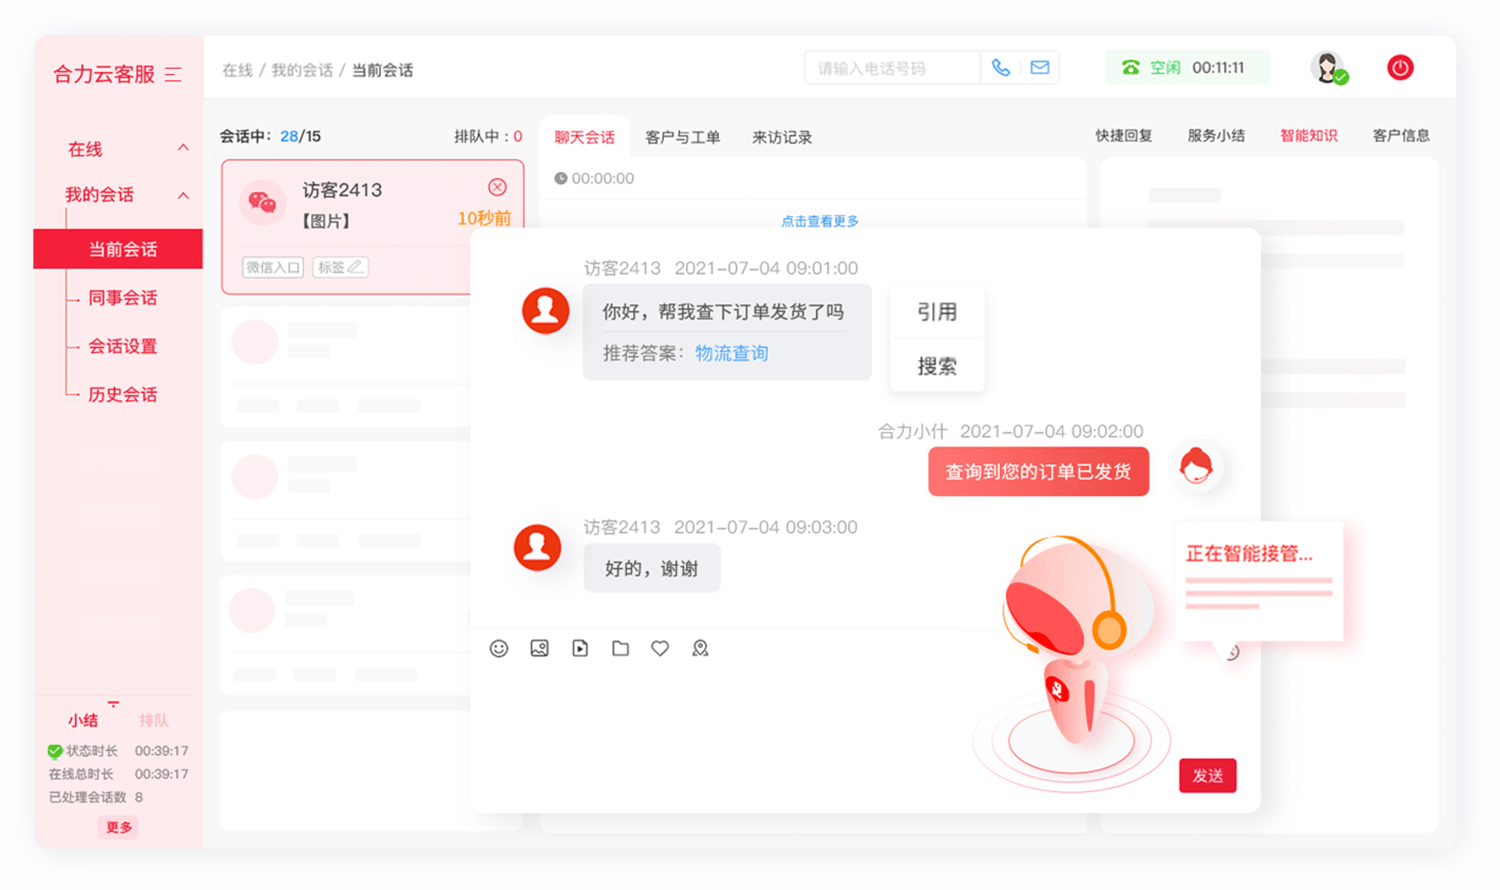Send a location with the map pin icon
Viewport: 1500px width, 890px height.
click(699, 648)
